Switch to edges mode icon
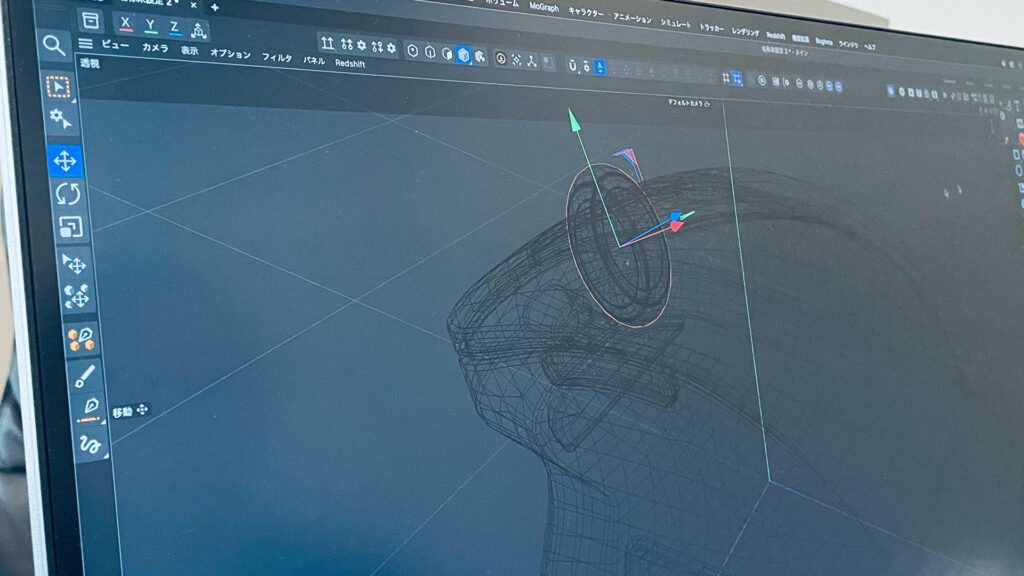 tap(430, 52)
